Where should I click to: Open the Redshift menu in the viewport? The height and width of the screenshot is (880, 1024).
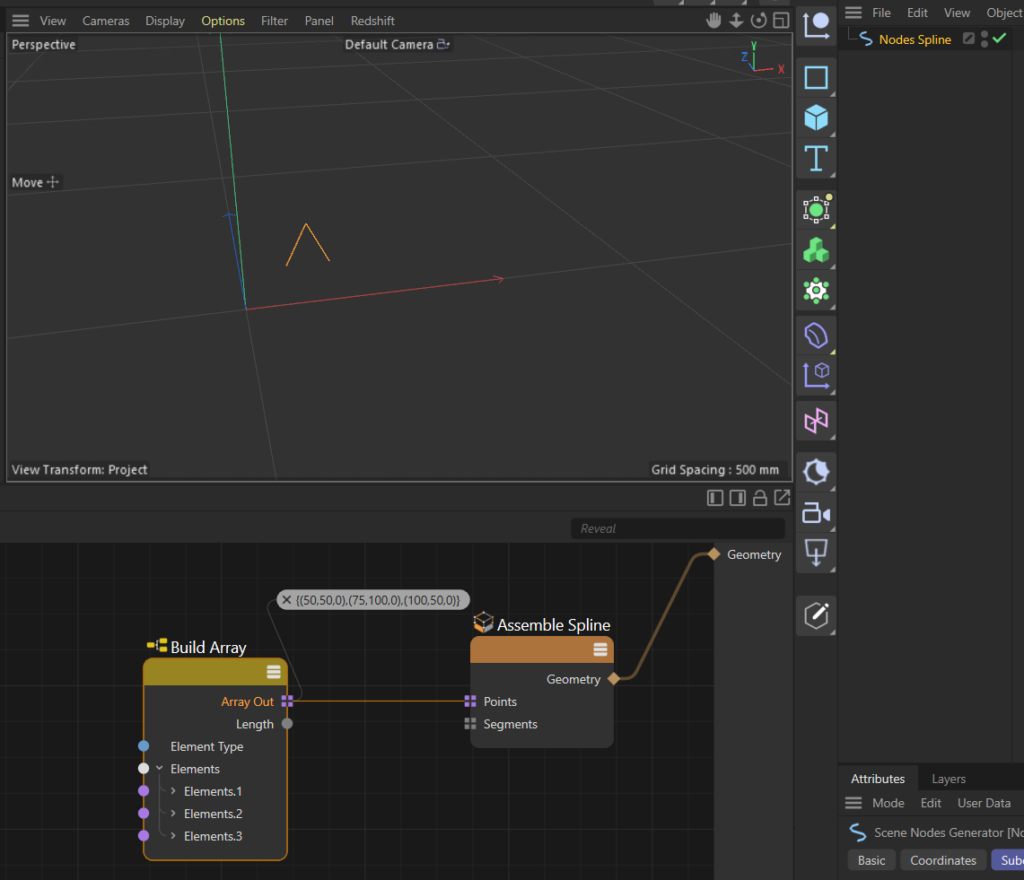tap(372, 20)
